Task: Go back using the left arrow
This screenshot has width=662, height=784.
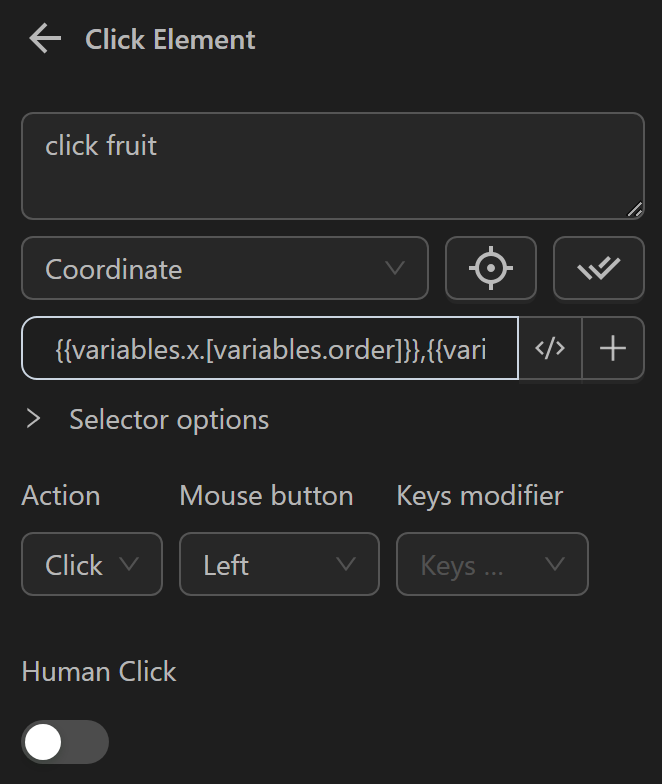Action: coord(45,40)
